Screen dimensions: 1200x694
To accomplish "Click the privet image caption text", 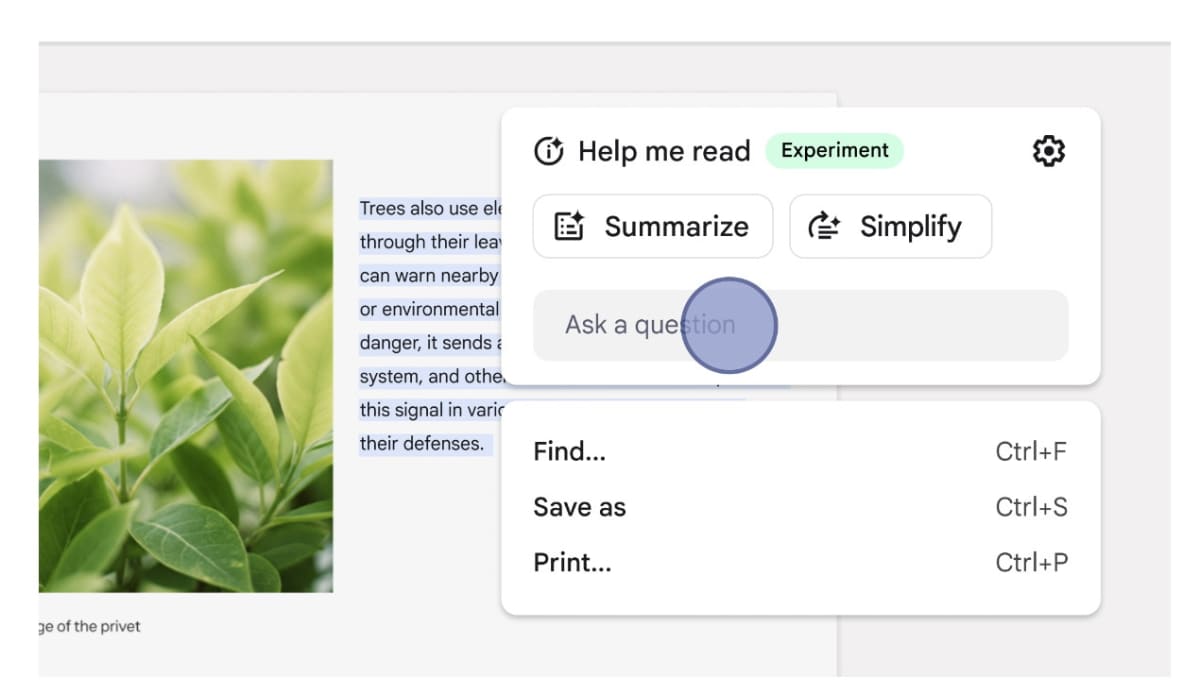I will click(x=90, y=627).
